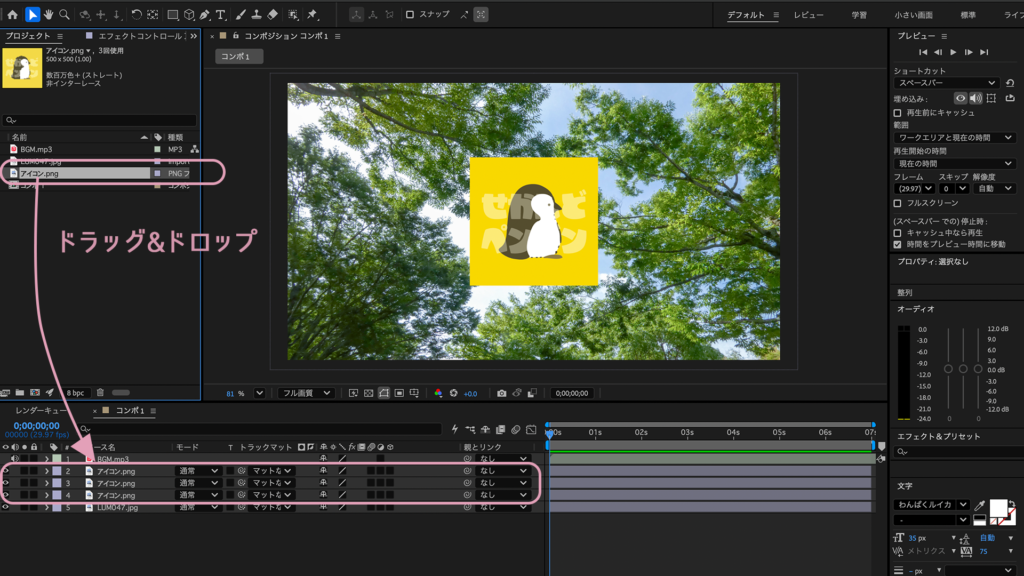Select the Eraser tool
This screenshot has width=1024, height=576.
tap(272, 14)
